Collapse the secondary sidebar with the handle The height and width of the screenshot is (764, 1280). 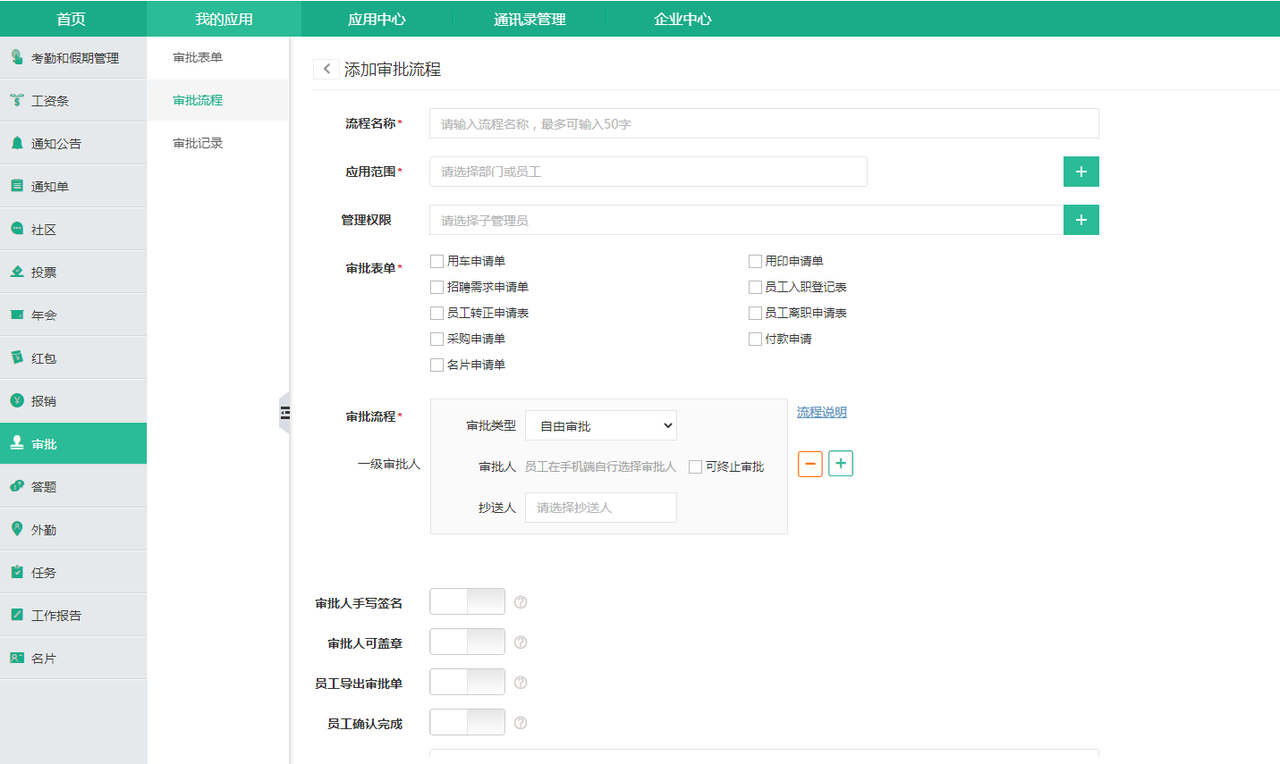click(285, 412)
